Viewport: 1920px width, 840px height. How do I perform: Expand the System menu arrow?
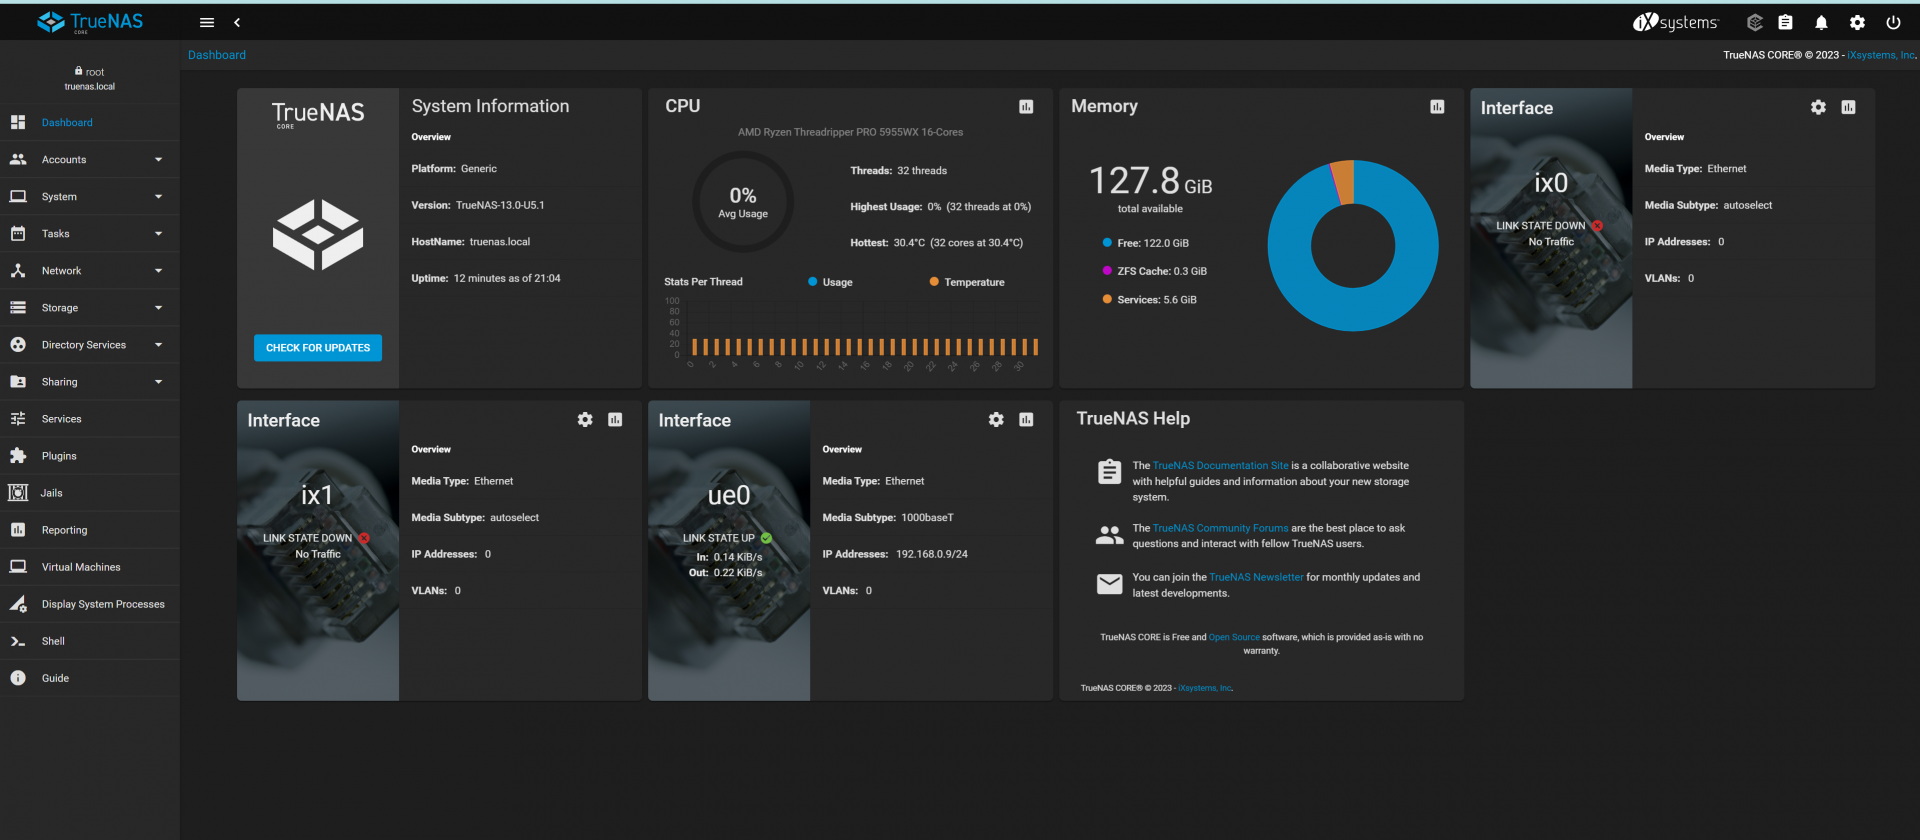pos(158,197)
